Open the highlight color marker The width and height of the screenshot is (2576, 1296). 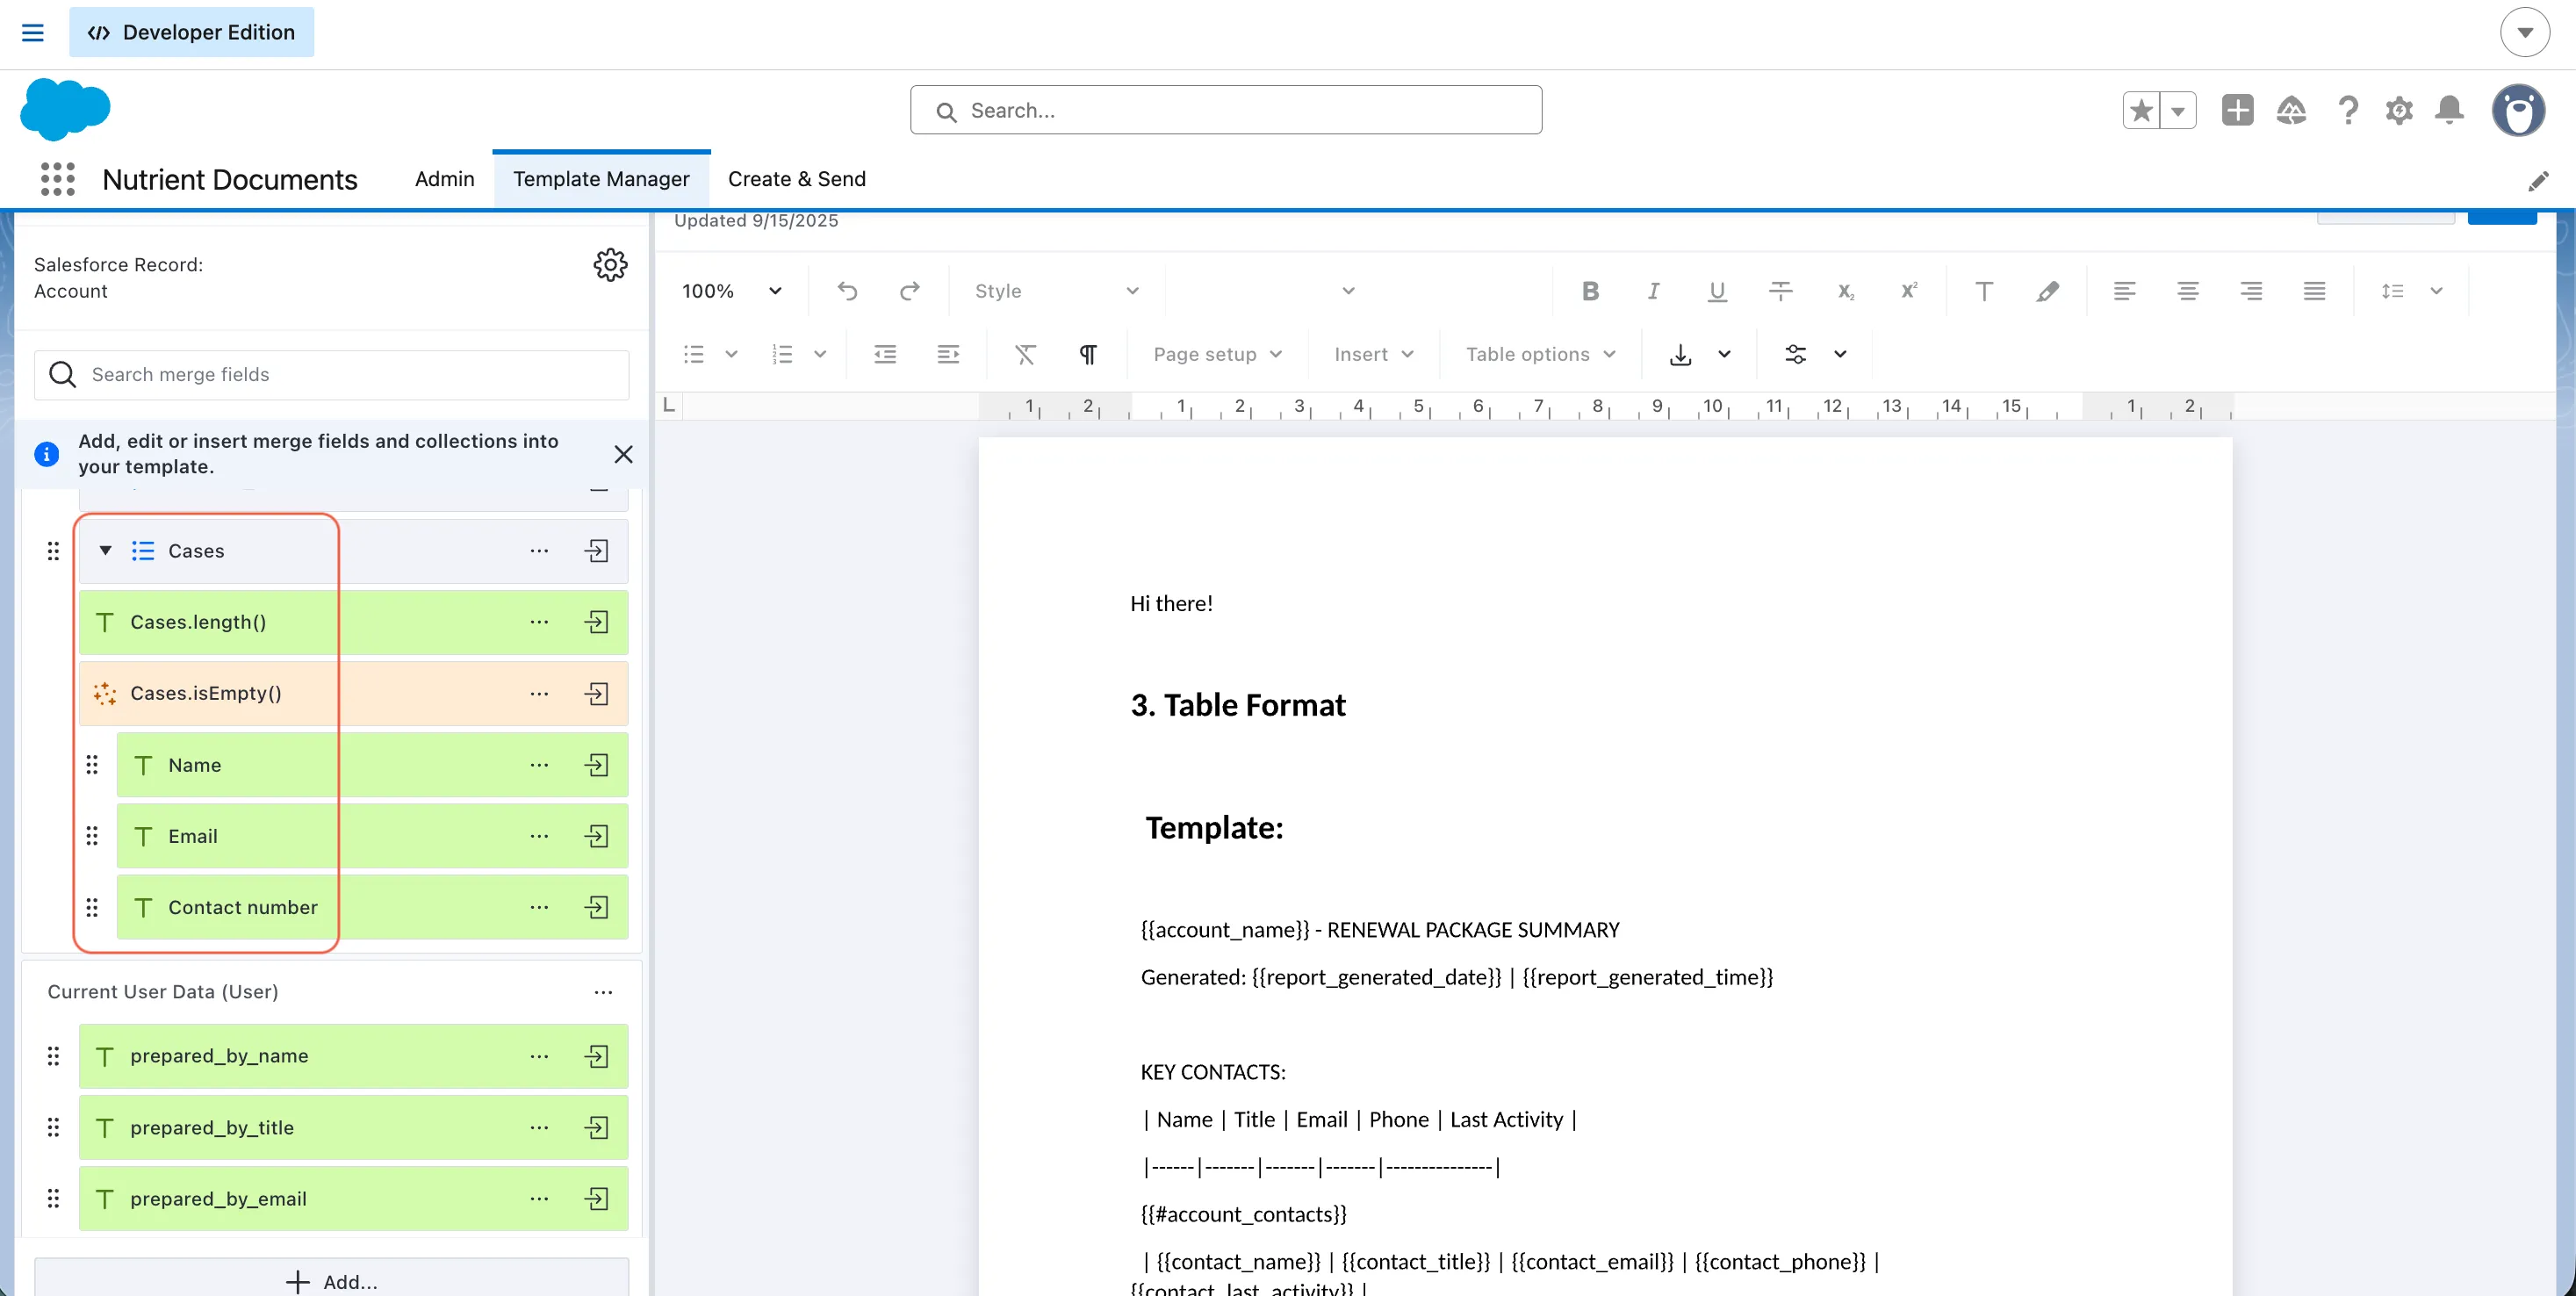click(x=2047, y=291)
